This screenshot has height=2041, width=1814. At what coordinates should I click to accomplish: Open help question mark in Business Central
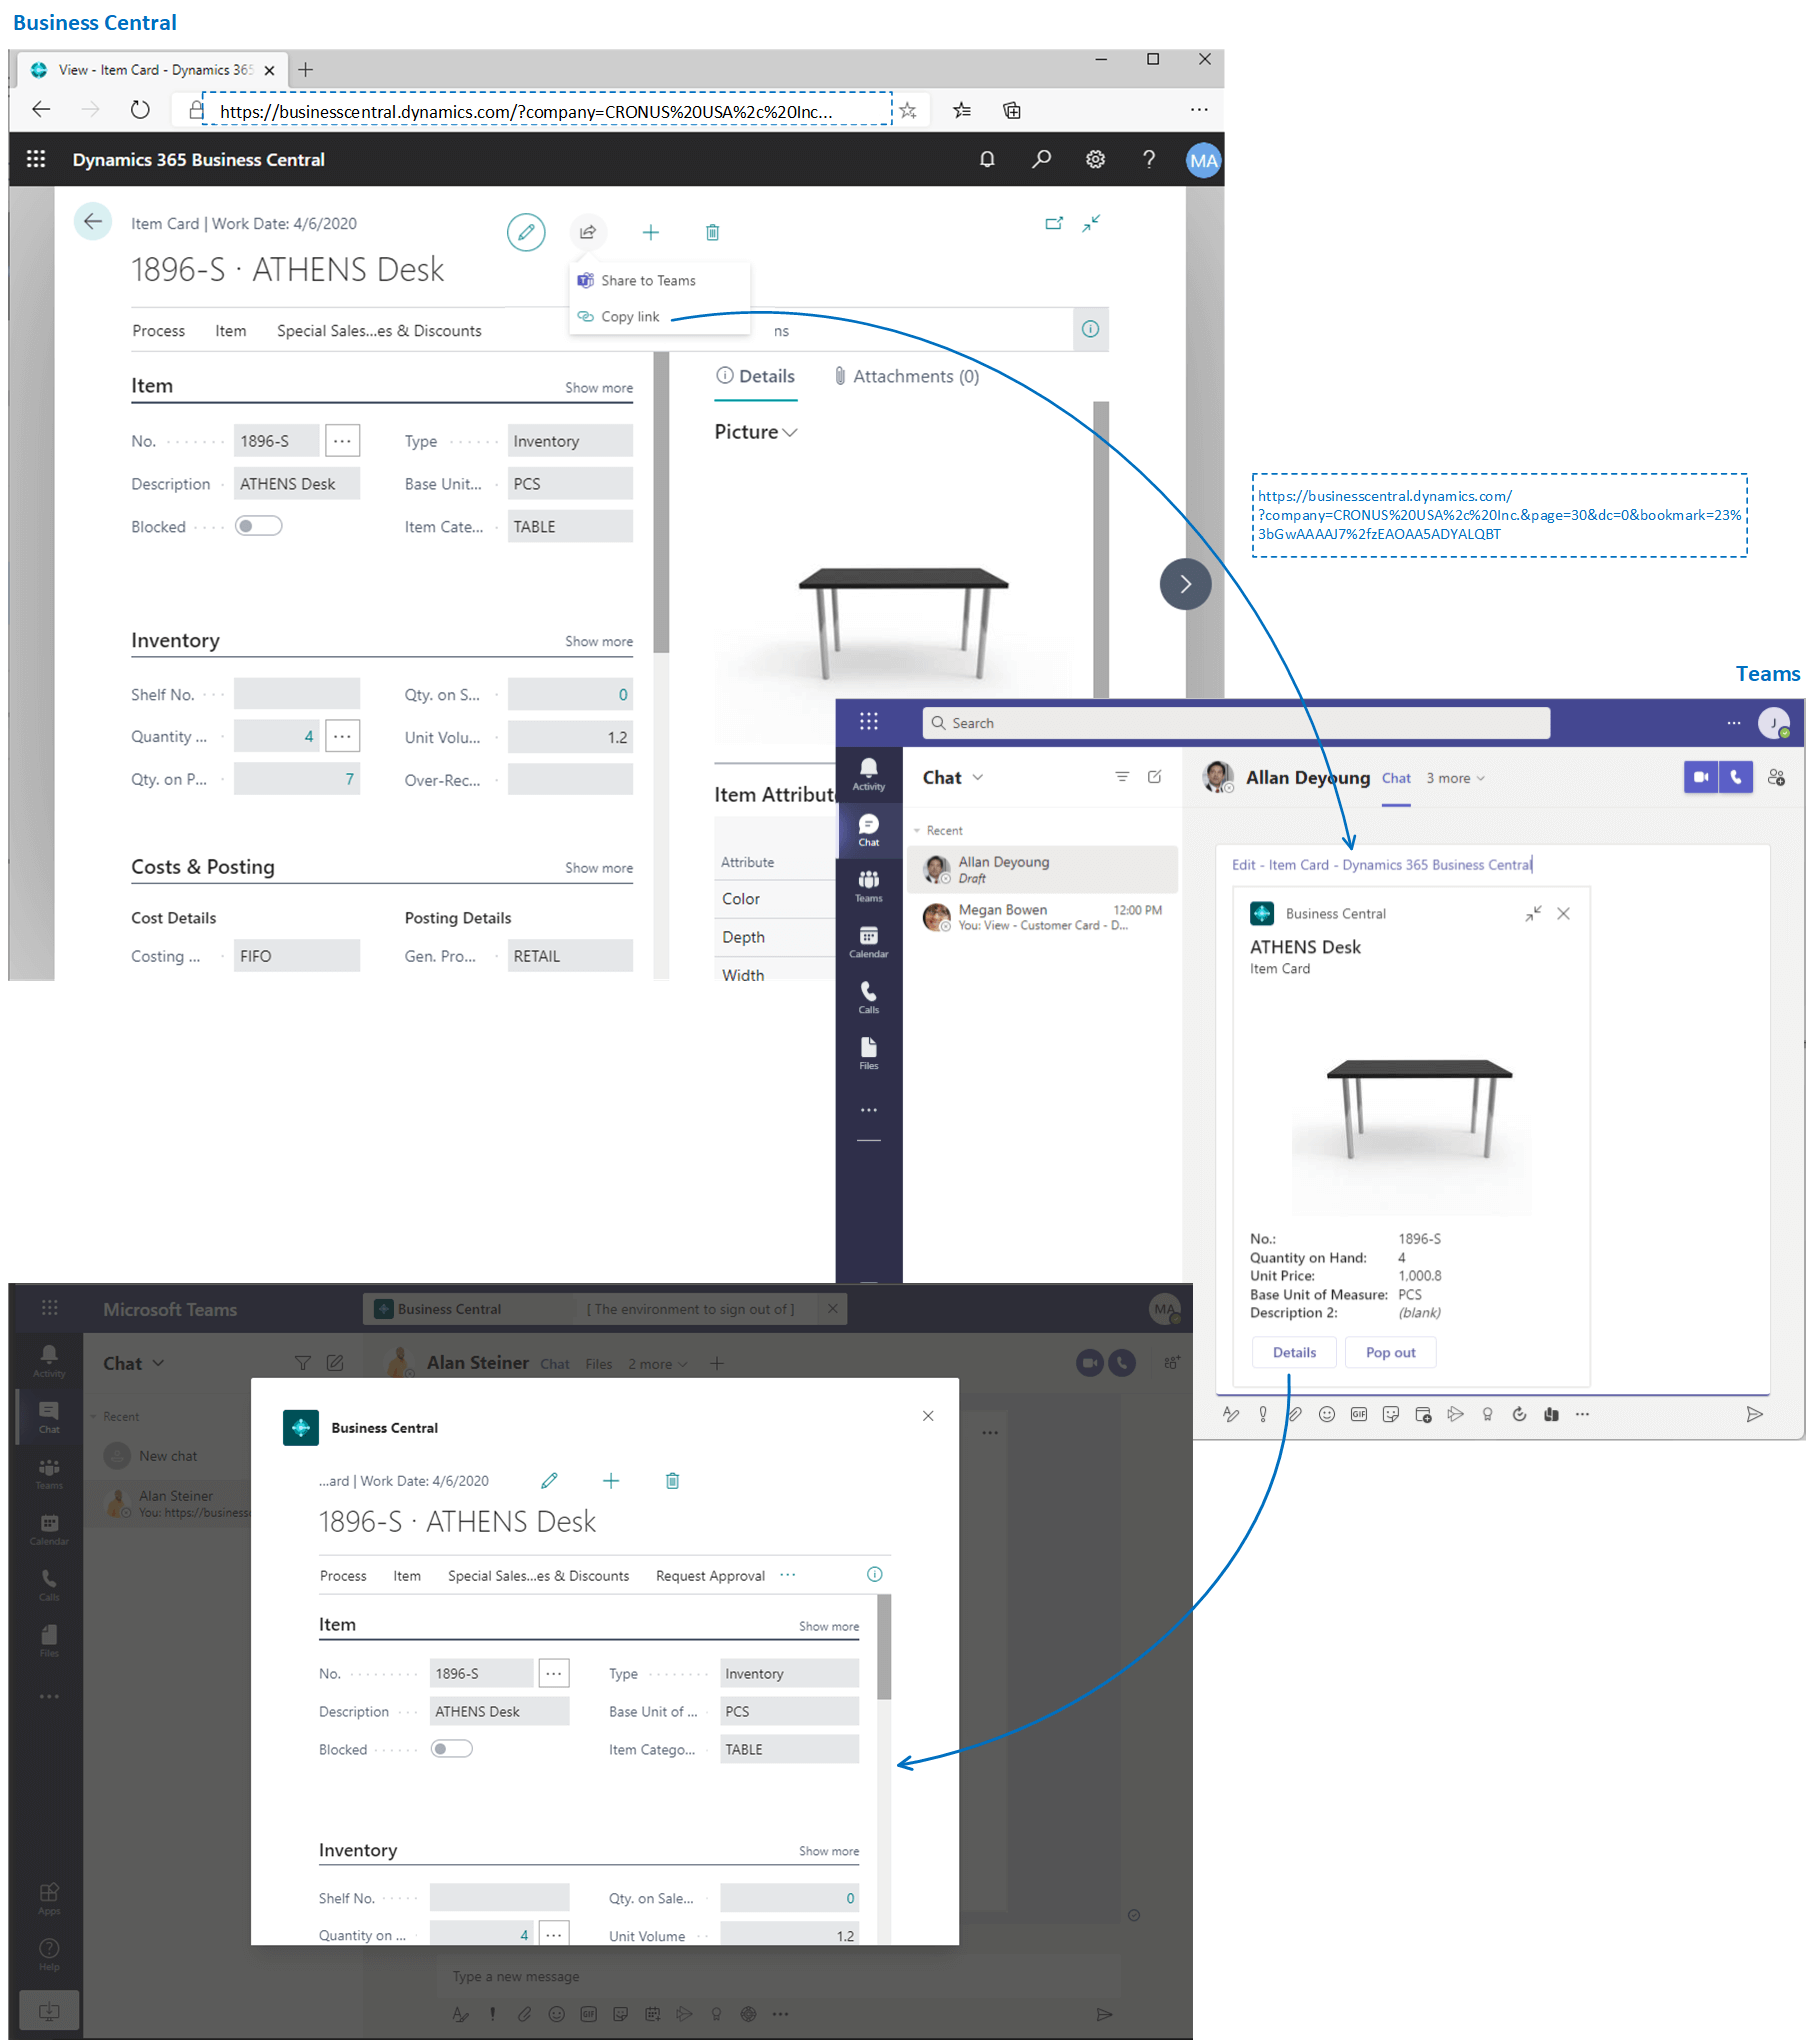click(x=1149, y=159)
